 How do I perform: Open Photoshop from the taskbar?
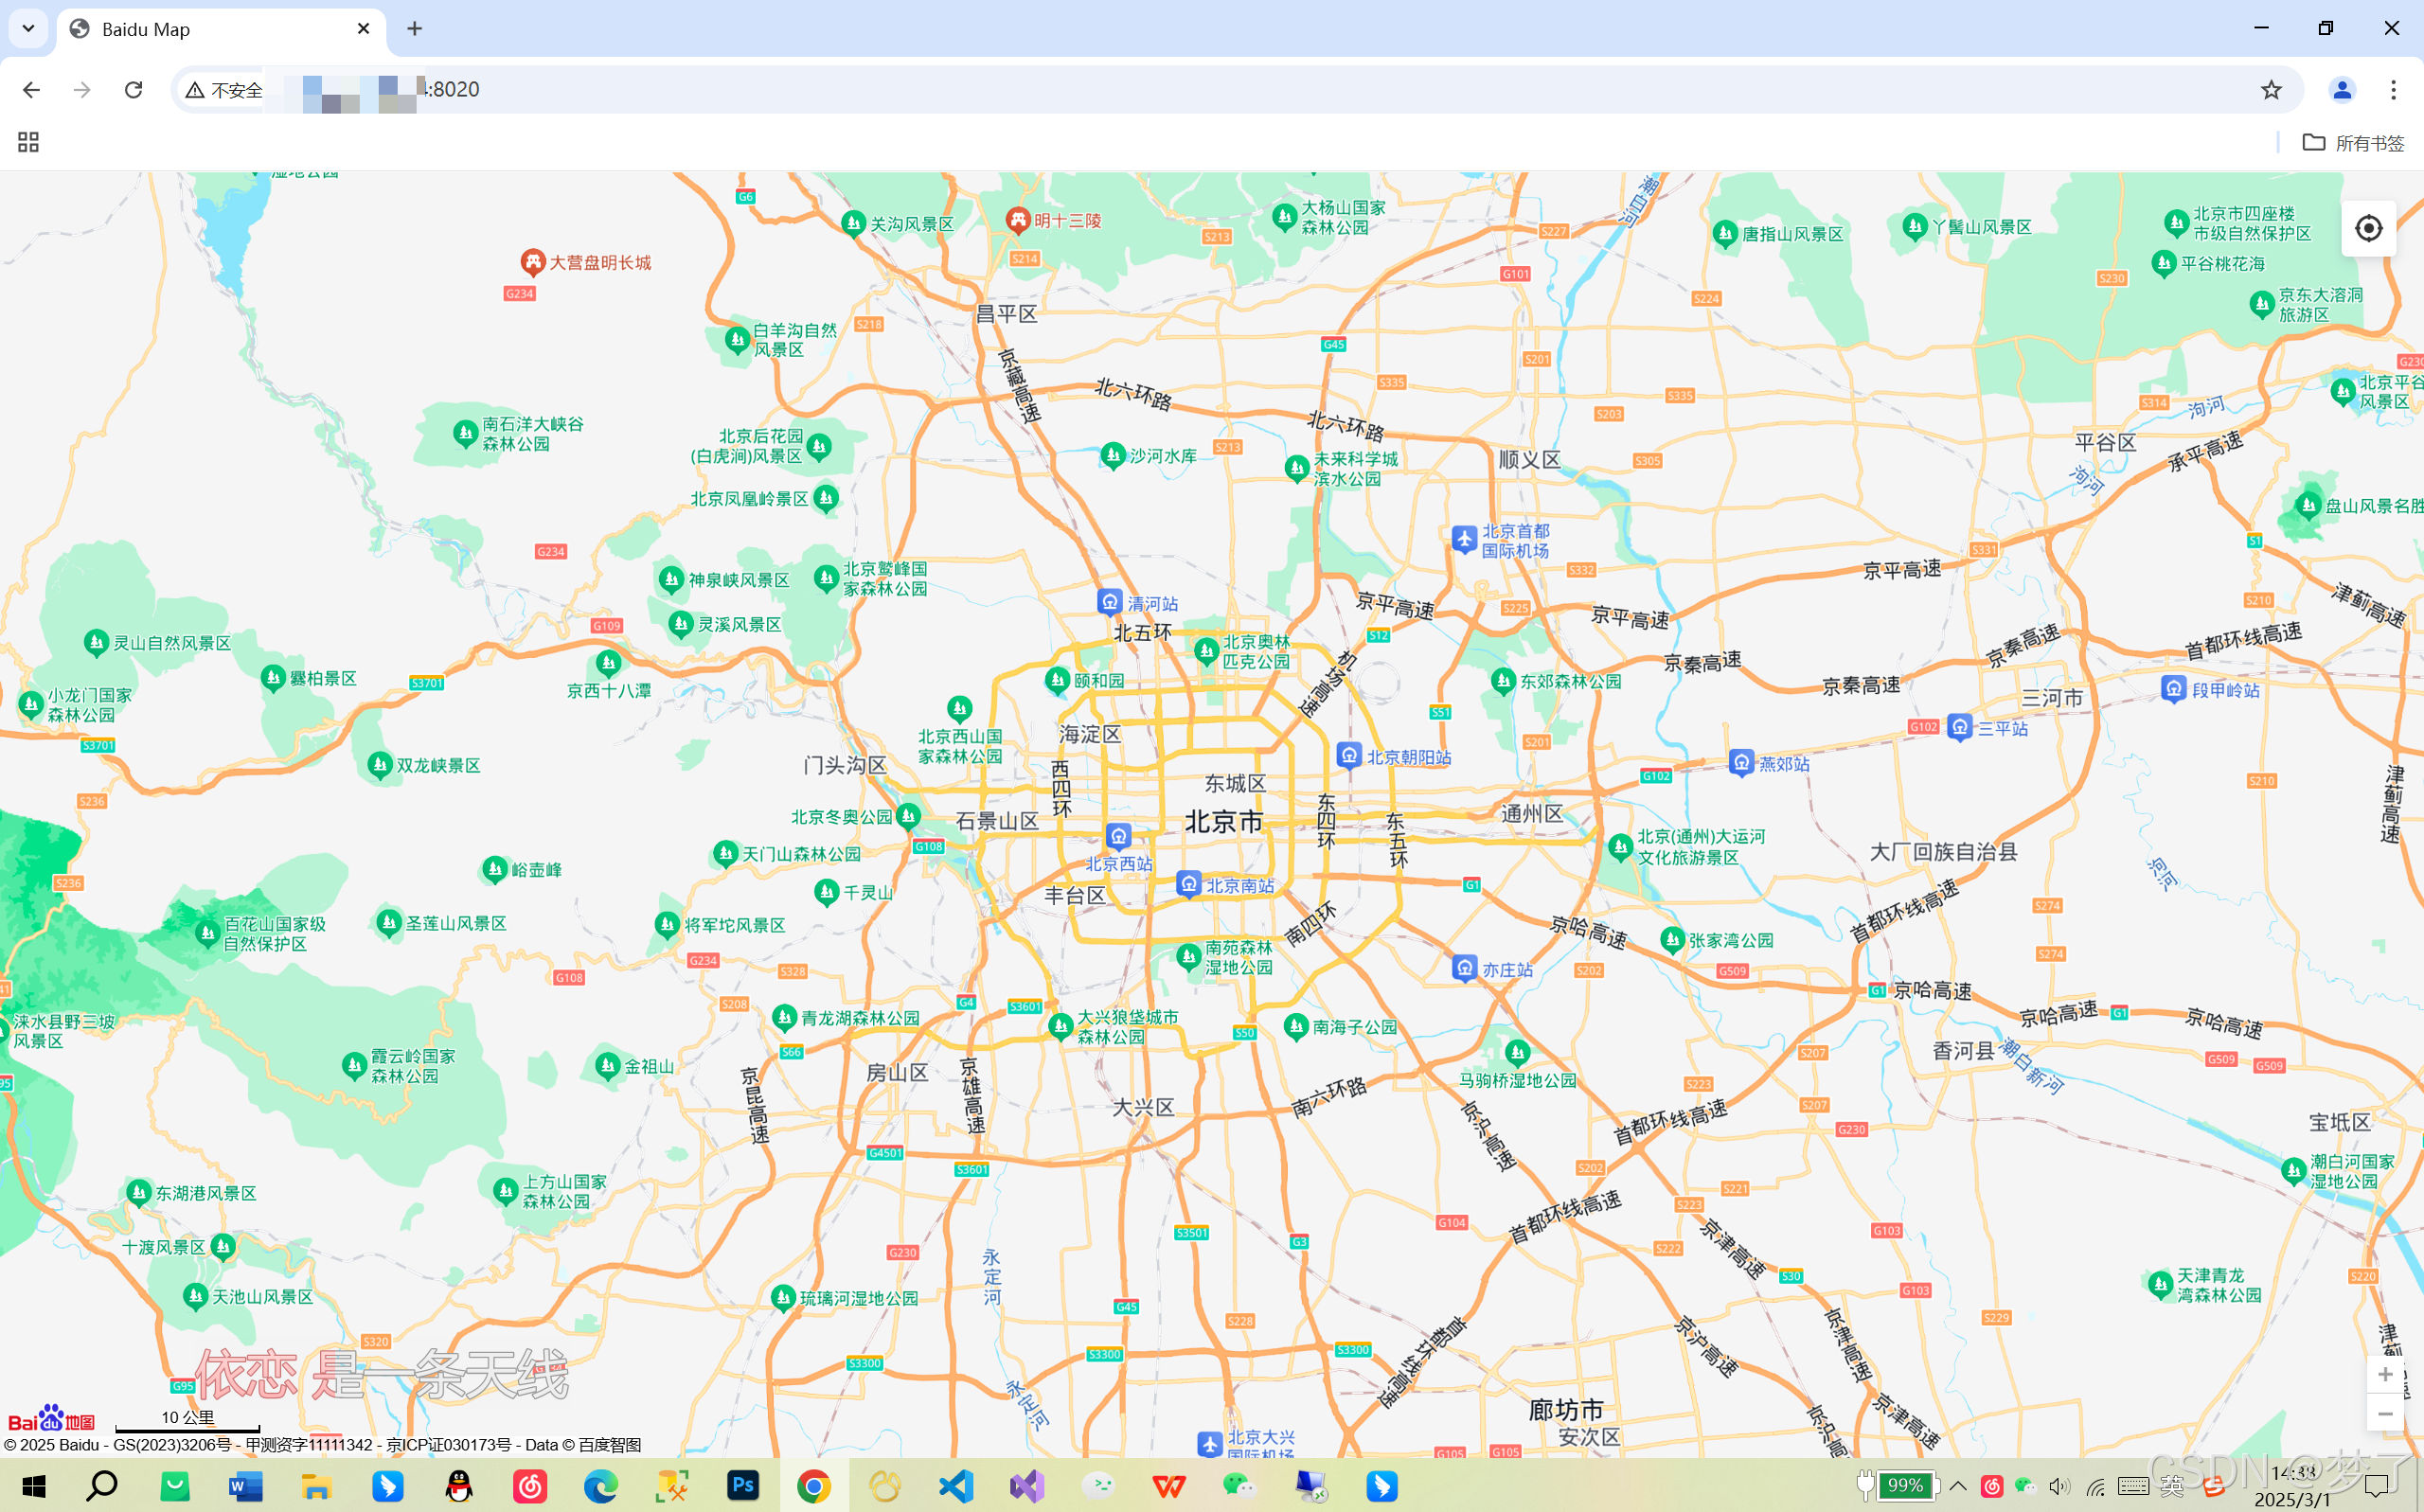(743, 1486)
